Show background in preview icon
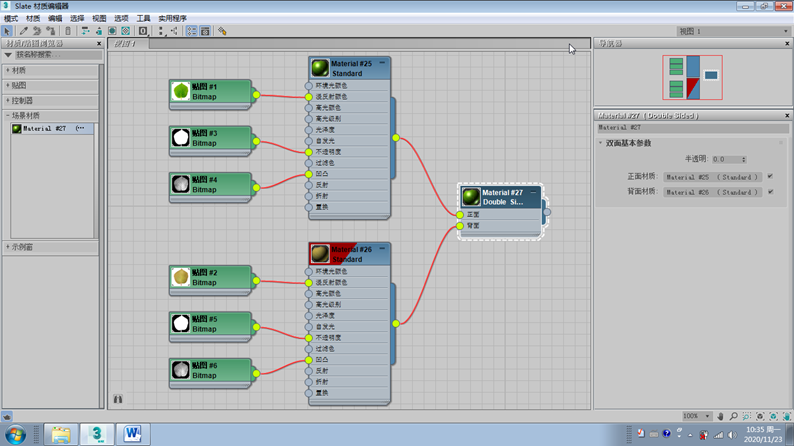 pyautogui.click(x=126, y=31)
